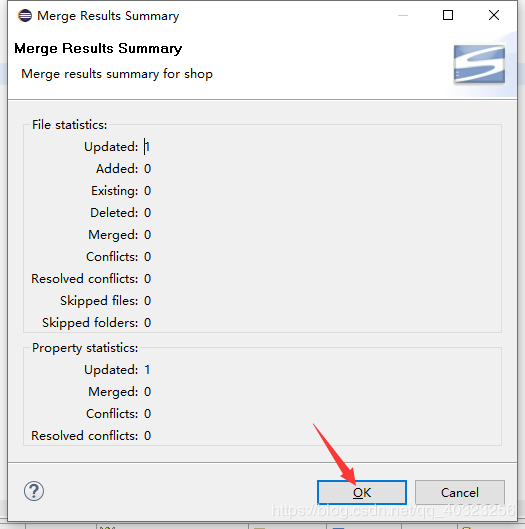The width and height of the screenshot is (525, 529).
Task: Cancel the Merge Results Summary dialog
Action: [460, 493]
